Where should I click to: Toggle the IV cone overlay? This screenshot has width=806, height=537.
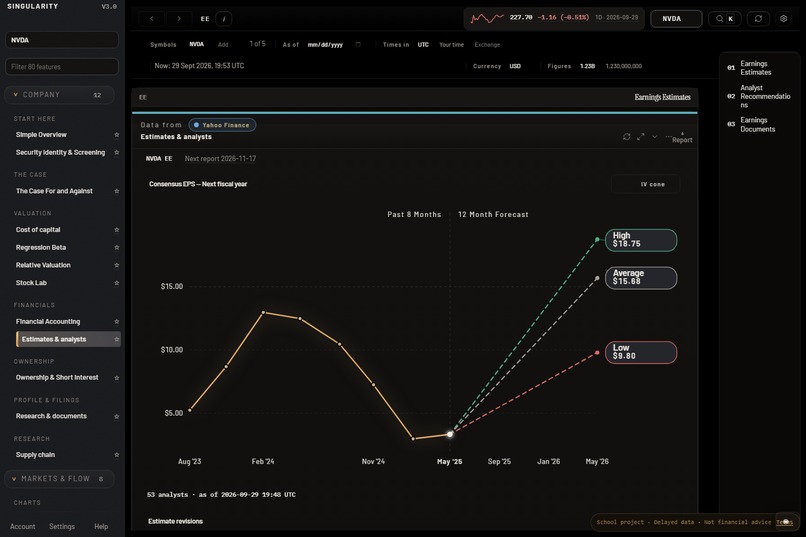(646, 184)
